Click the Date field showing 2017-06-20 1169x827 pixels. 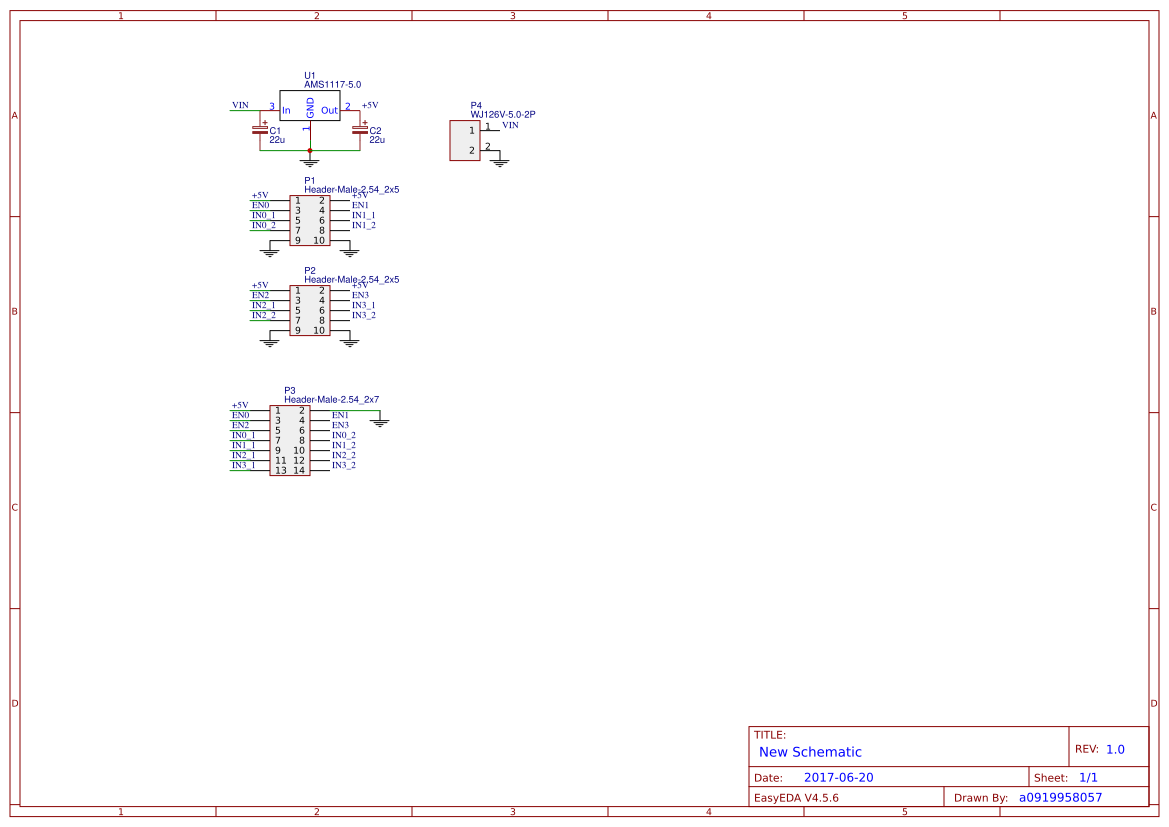coord(840,777)
